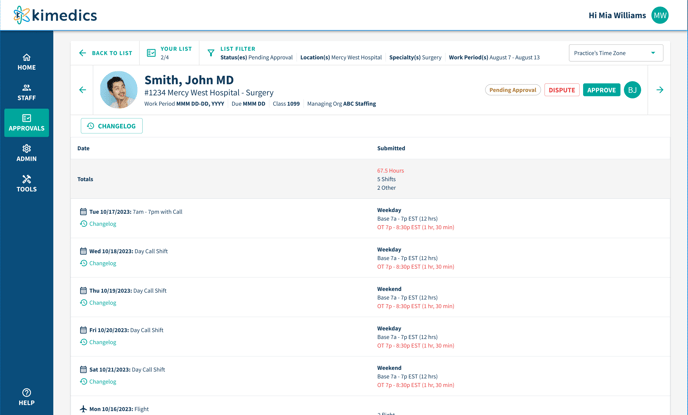The image size is (688, 415).
Task: Open the Admin settings section
Action: (x=26, y=153)
